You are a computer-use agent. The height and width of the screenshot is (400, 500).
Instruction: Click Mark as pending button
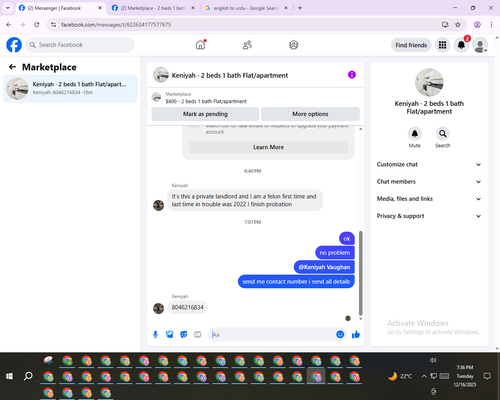pyautogui.click(x=205, y=114)
